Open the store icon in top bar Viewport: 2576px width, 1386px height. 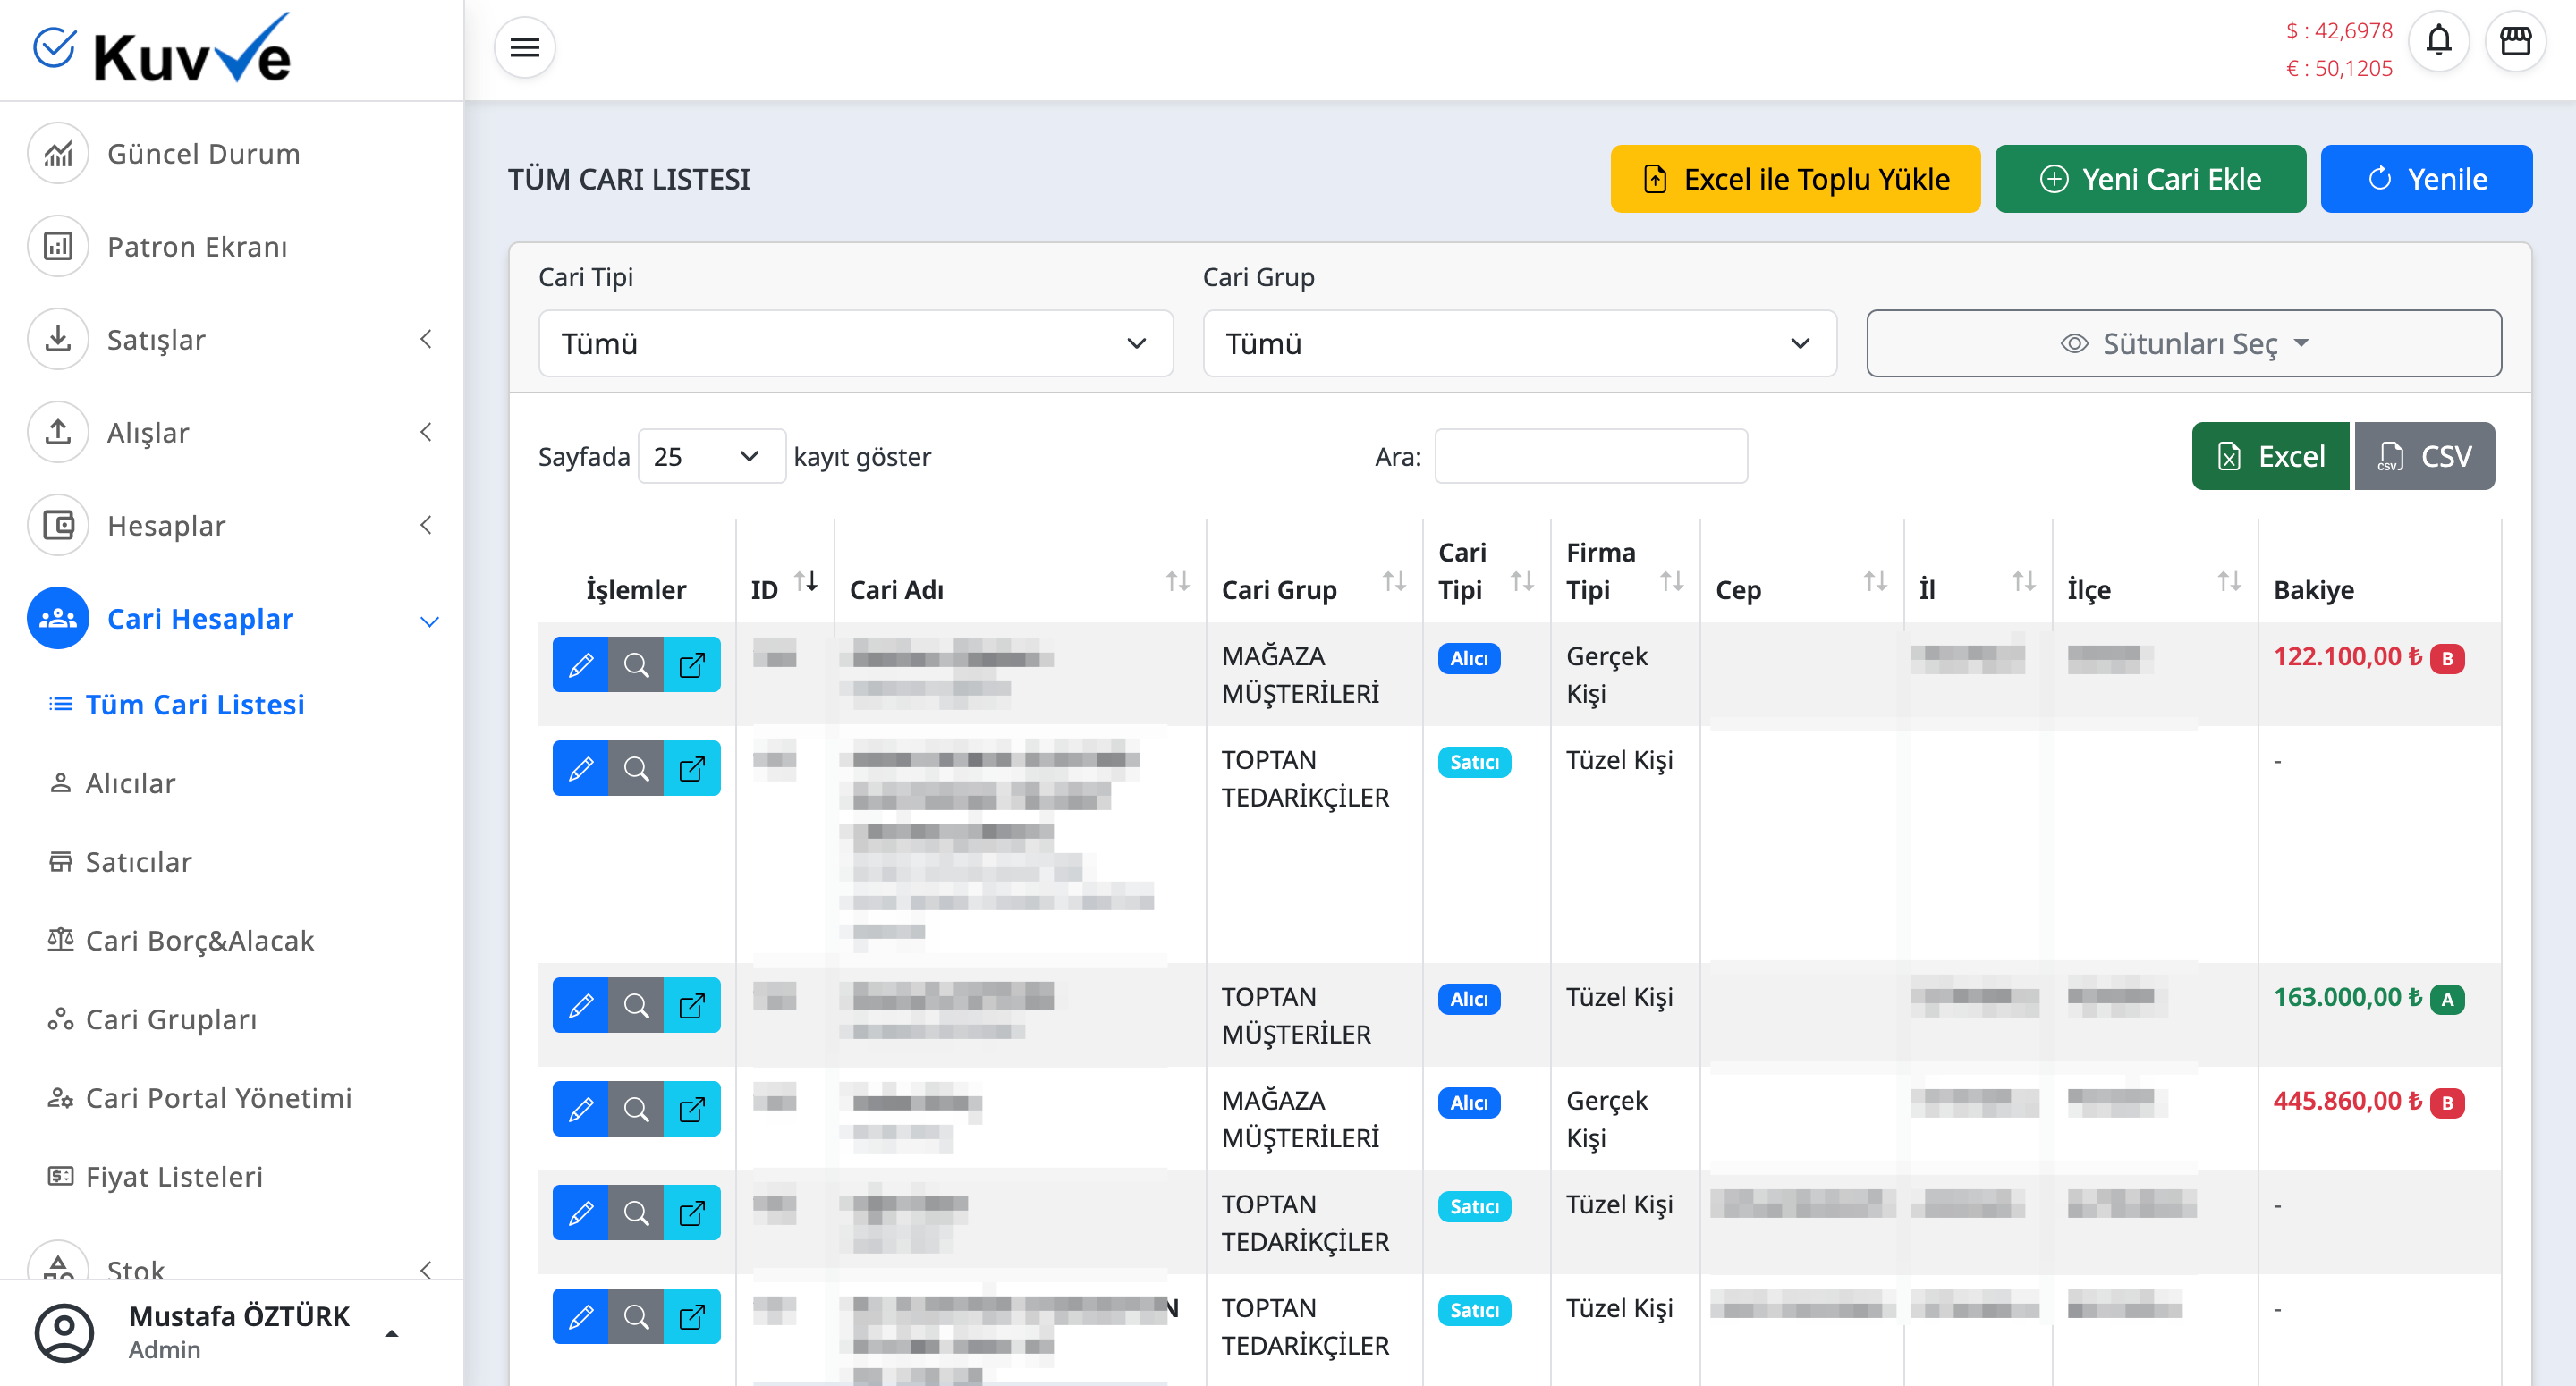click(2515, 42)
